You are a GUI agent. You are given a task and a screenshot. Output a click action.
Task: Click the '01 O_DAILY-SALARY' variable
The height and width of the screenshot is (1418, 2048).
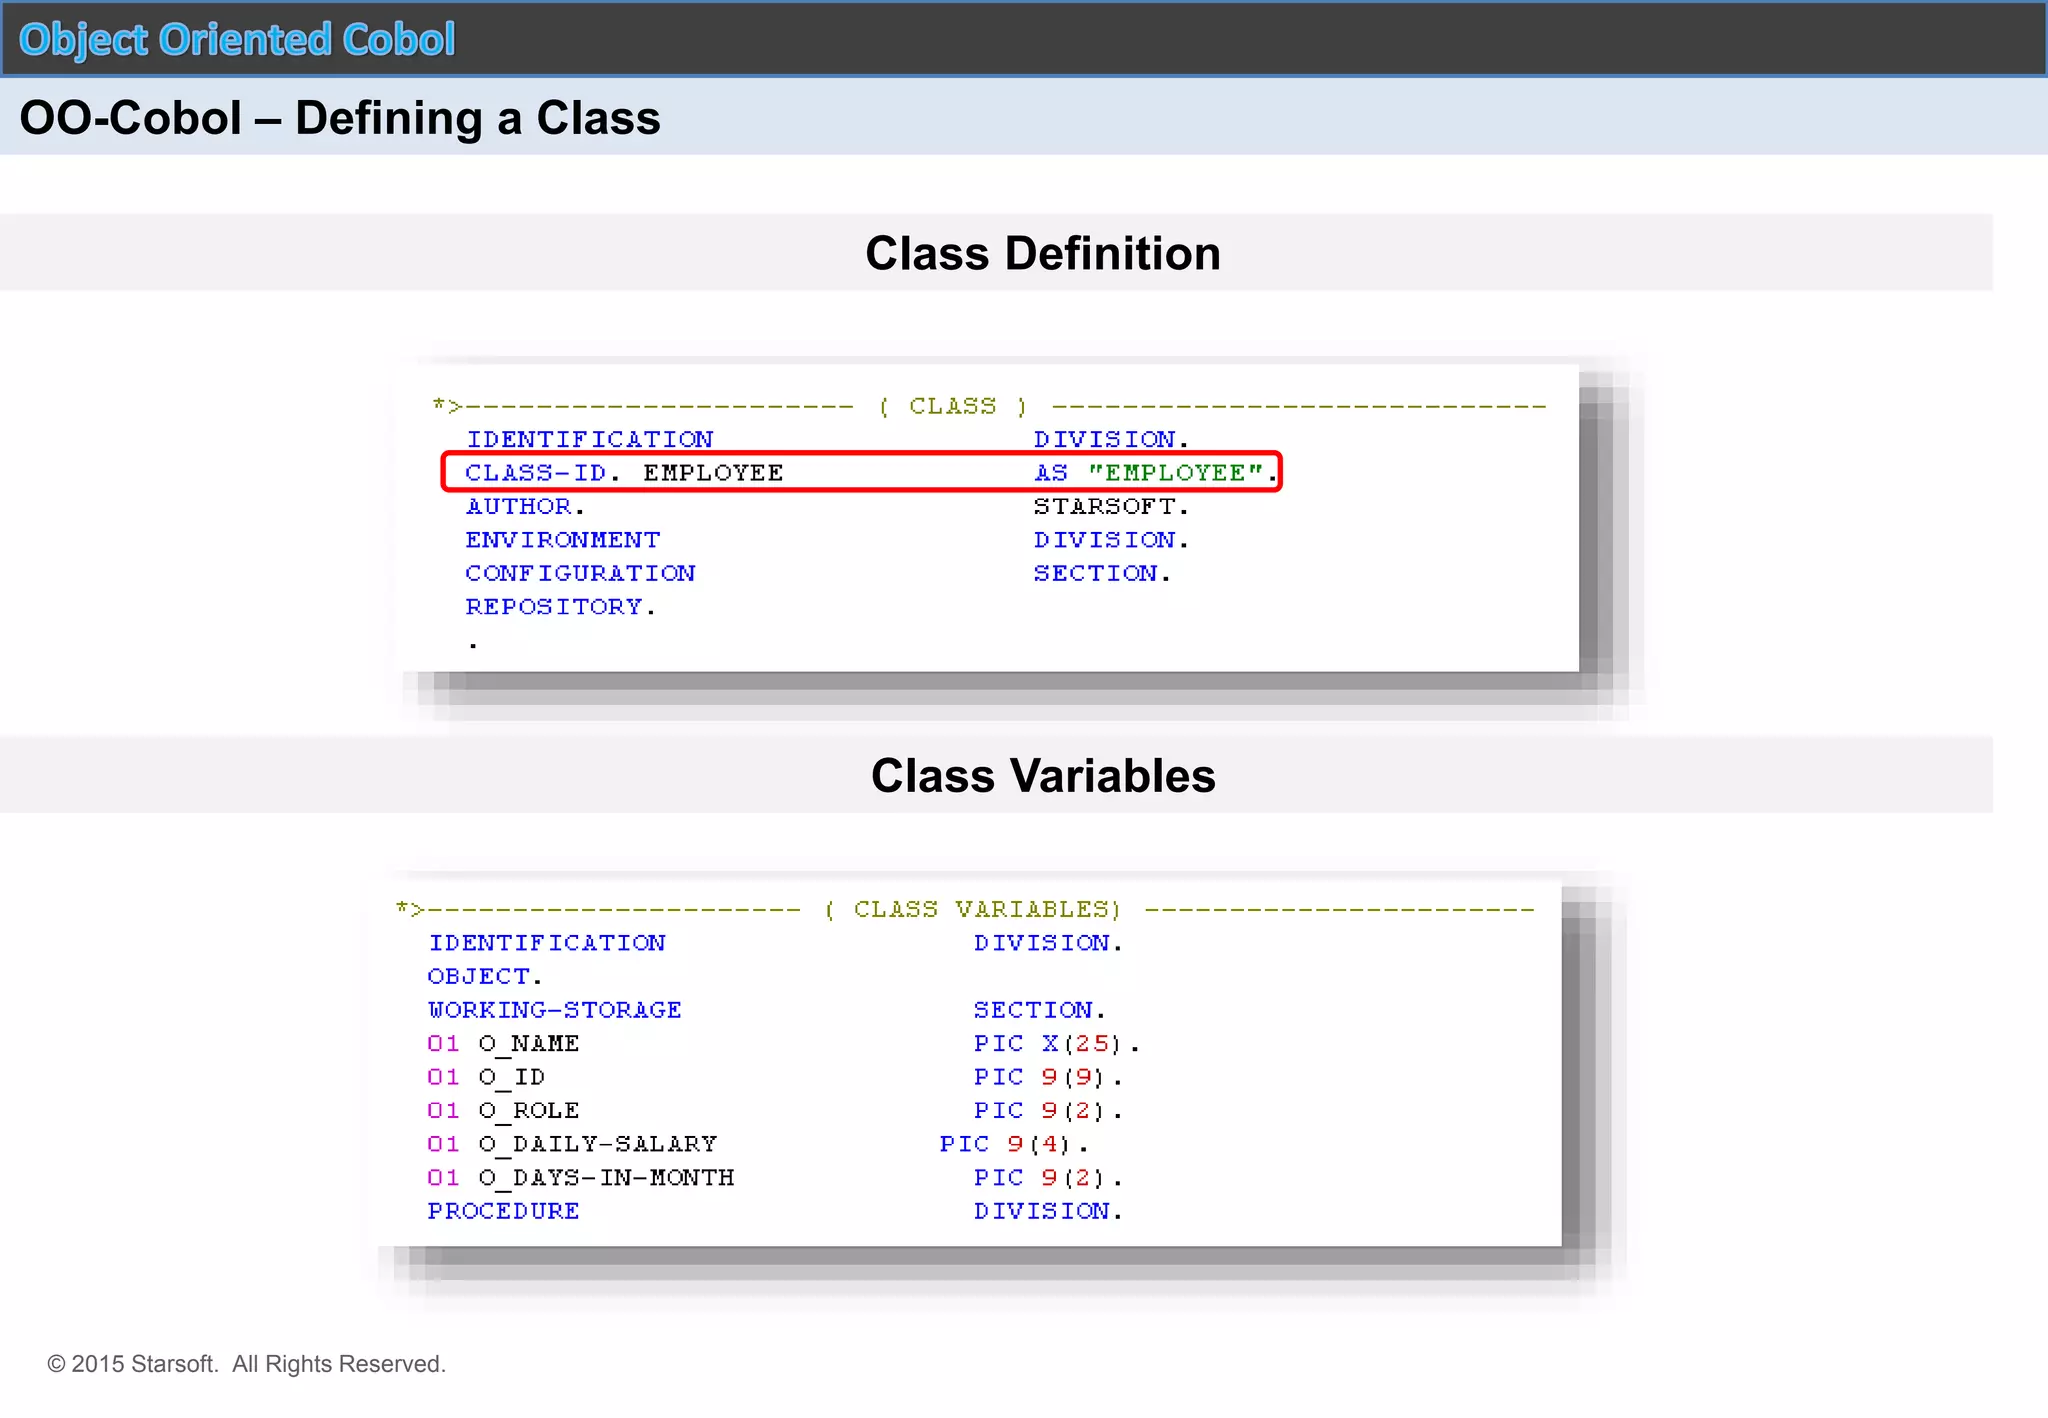(572, 1144)
